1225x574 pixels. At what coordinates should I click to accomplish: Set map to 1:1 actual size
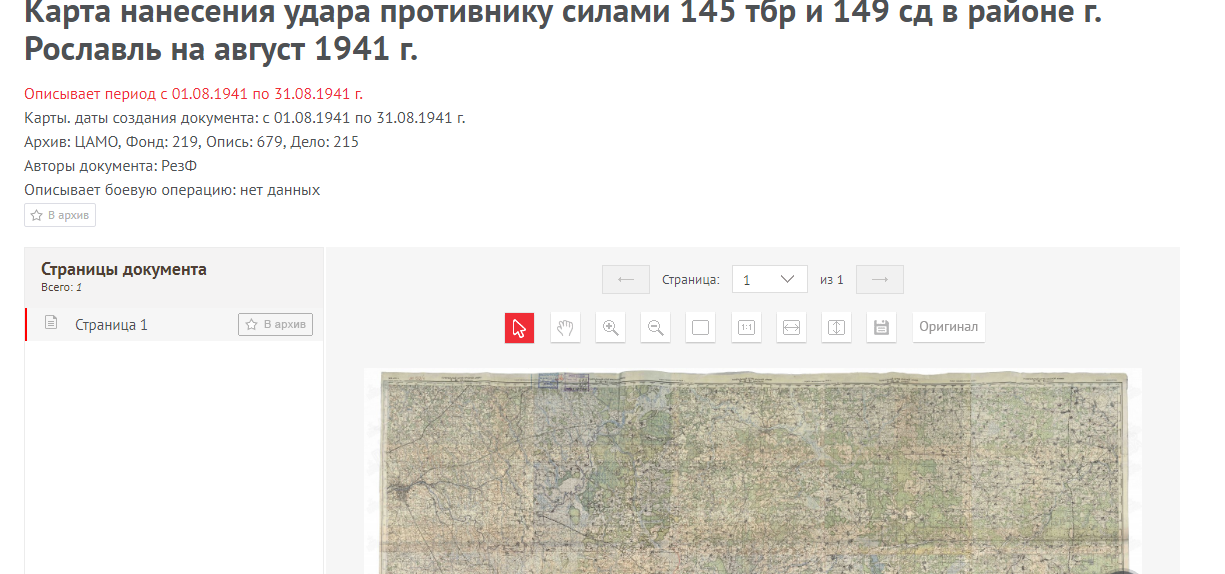click(746, 328)
